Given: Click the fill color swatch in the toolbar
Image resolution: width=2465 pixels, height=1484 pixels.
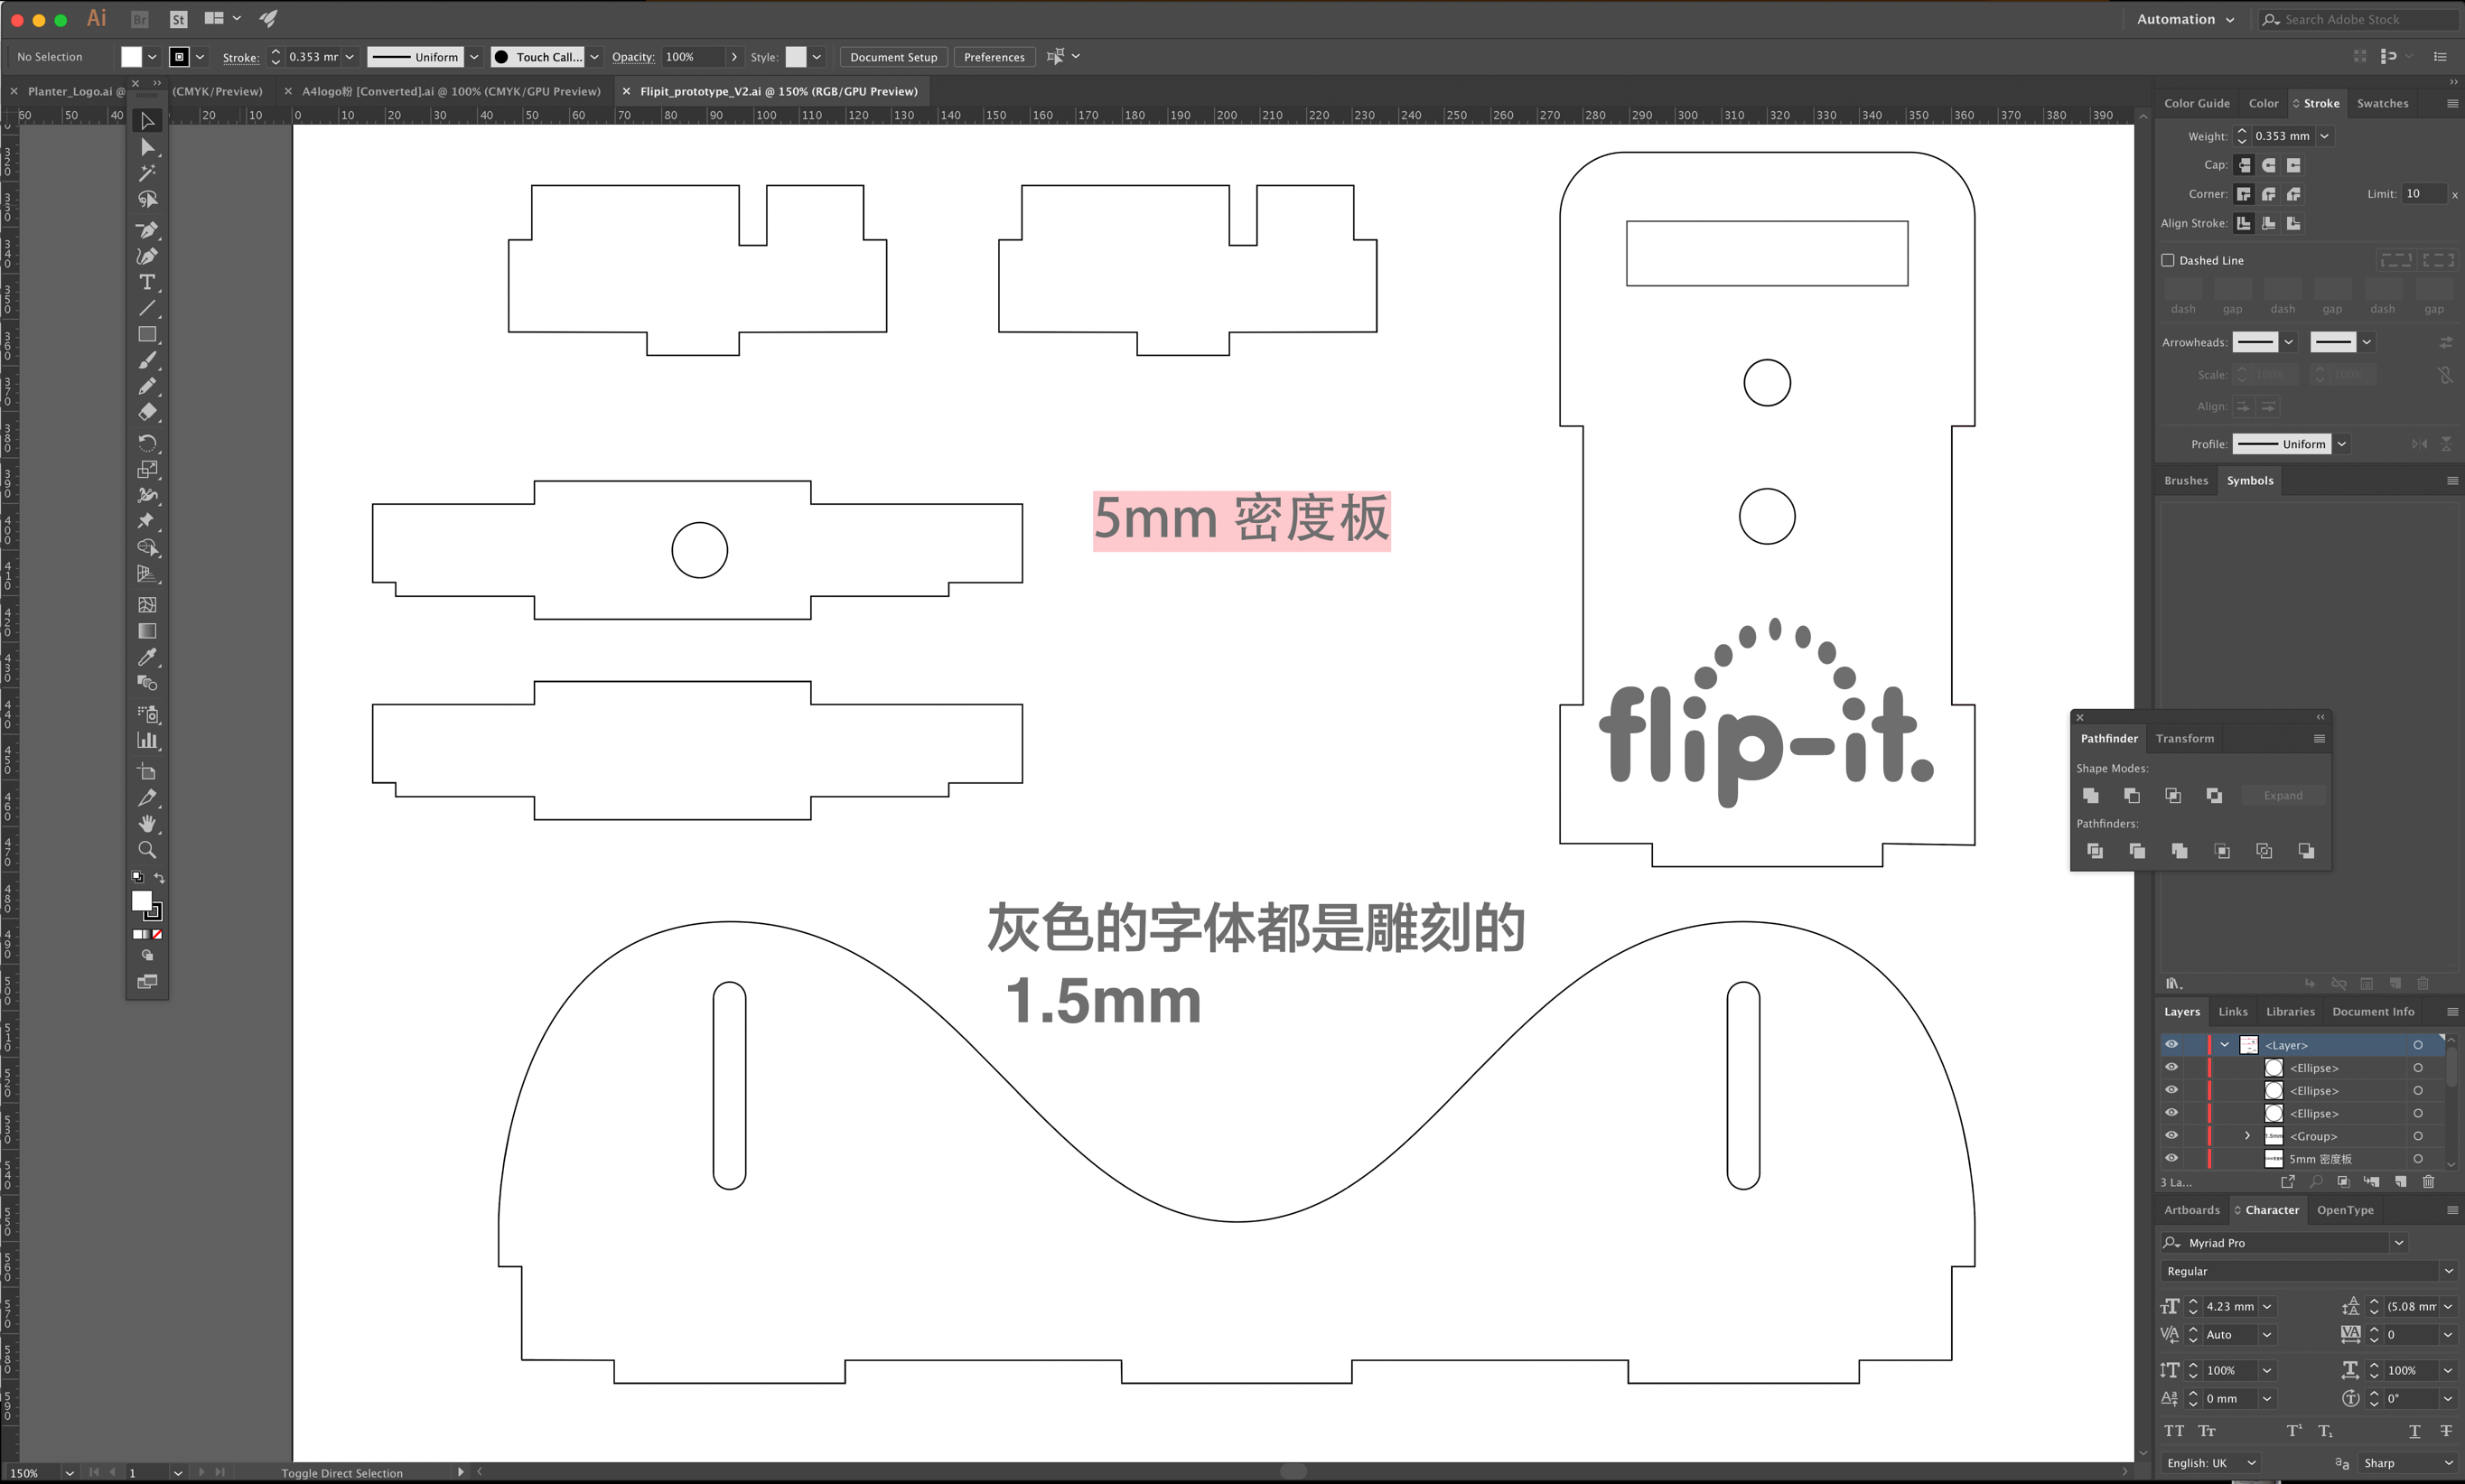Looking at the screenshot, I should tap(140, 901).
